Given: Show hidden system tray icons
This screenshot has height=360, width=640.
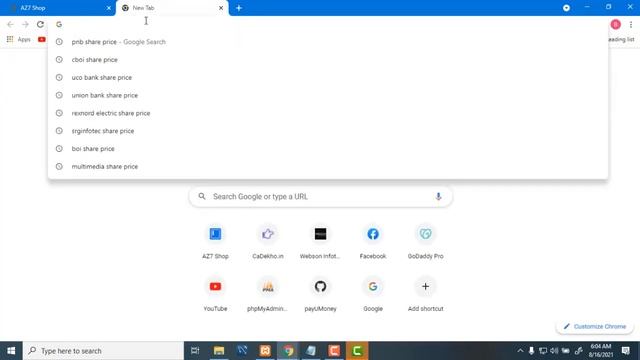Looking at the screenshot, I should 520,351.
